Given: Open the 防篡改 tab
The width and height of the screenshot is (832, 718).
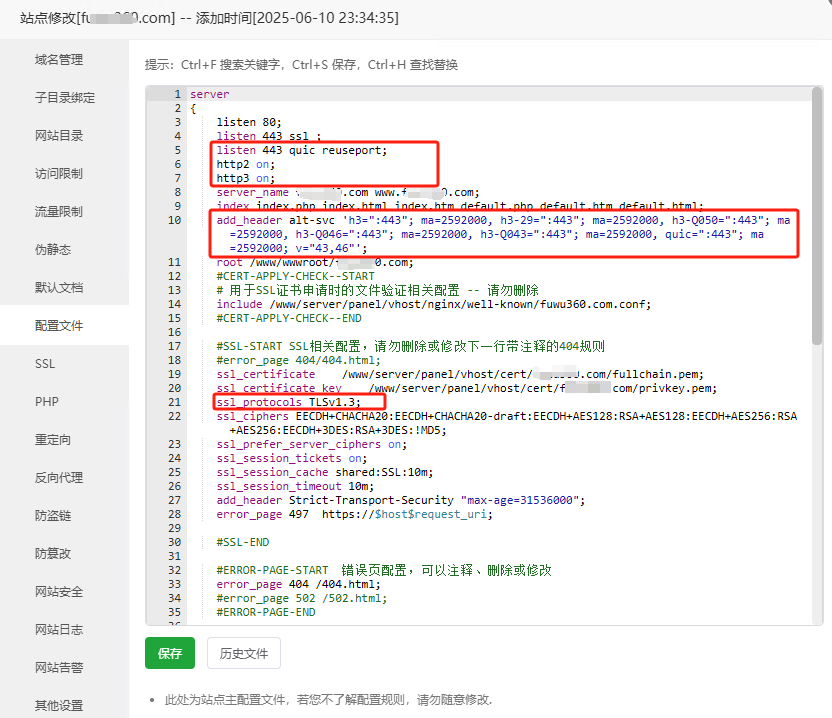Looking at the screenshot, I should coord(53,553).
